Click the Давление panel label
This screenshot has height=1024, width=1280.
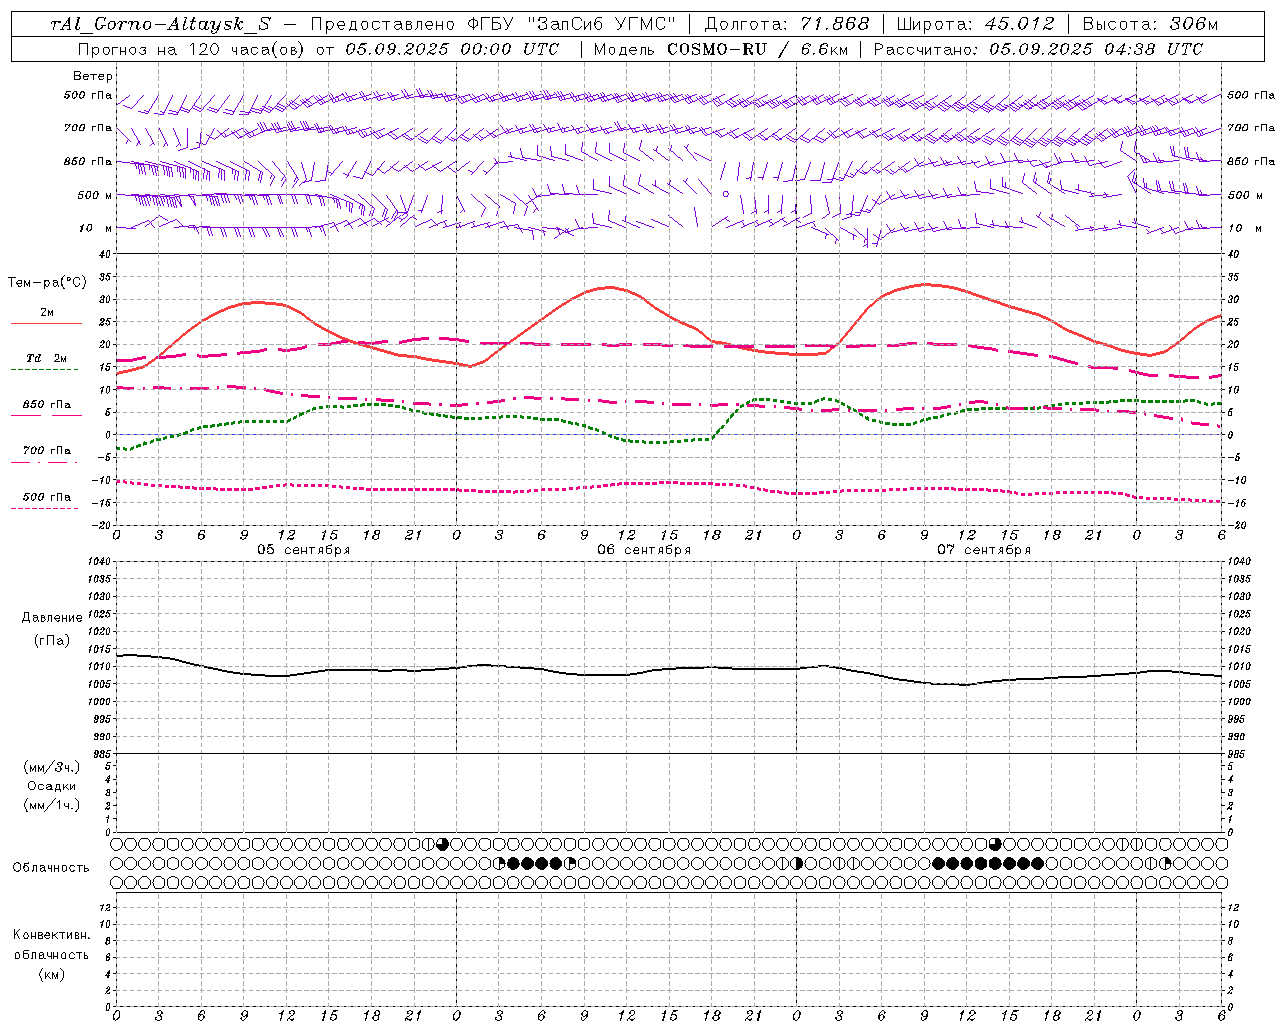click(52, 618)
